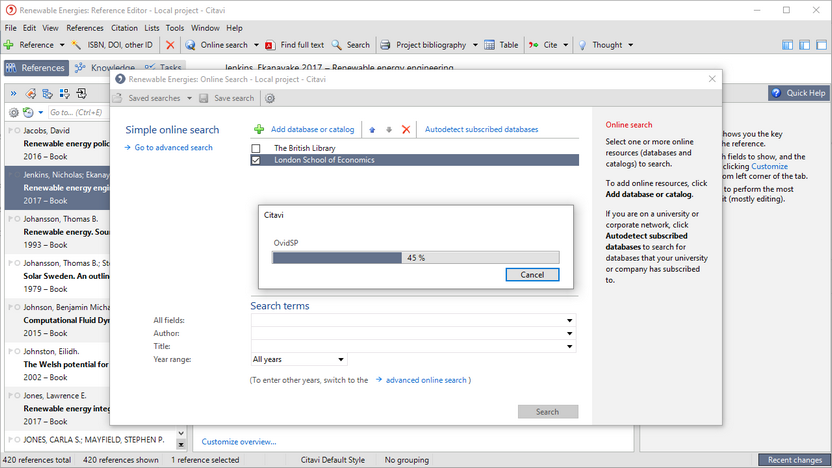Close the Online Search dialog
The width and height of the screenshot is (832, 468).
coord(712,79)
